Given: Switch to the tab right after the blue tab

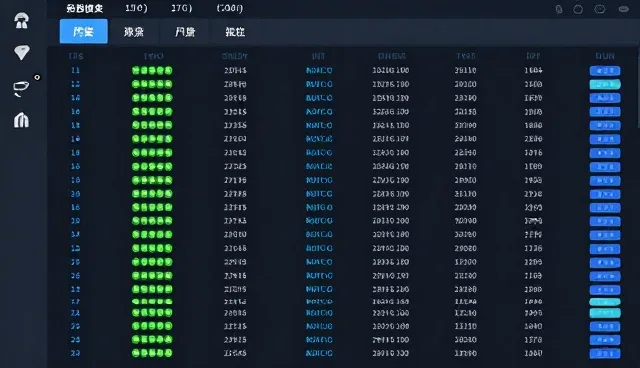Looking at the screenshot, I should click(x=134, y=31).
